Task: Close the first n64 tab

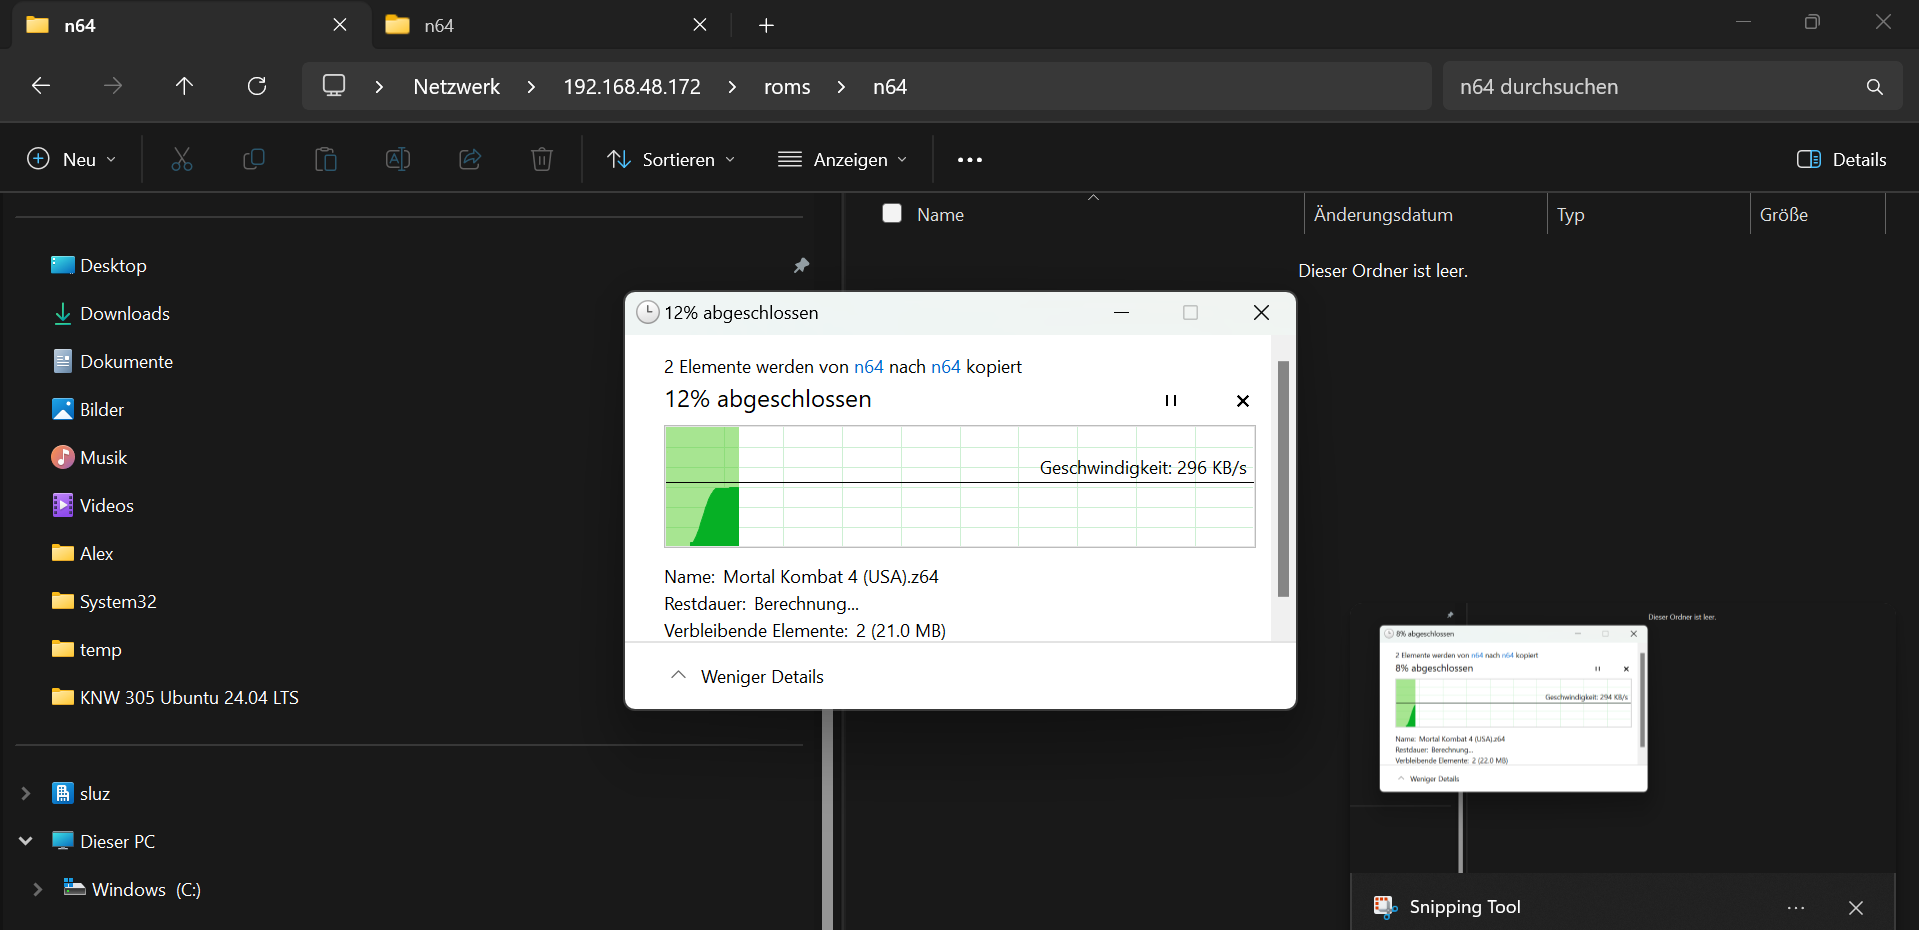Action: (x=340, y=25)
